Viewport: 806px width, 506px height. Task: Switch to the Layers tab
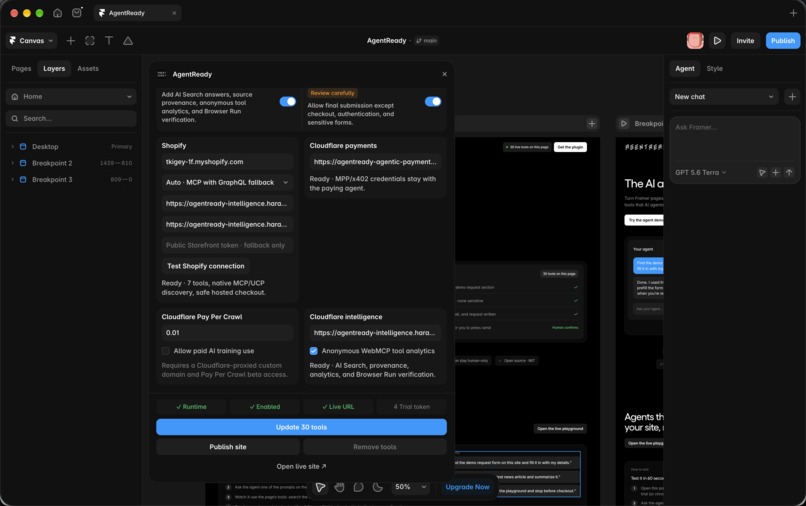pyautogui.click(x=54, y=68)
